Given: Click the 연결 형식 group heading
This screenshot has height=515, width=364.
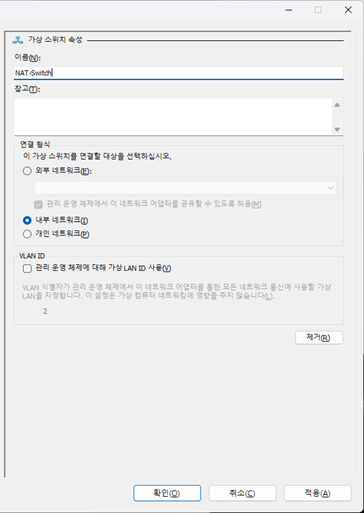Looking at the screenshot, I should (x=35, y=144).
